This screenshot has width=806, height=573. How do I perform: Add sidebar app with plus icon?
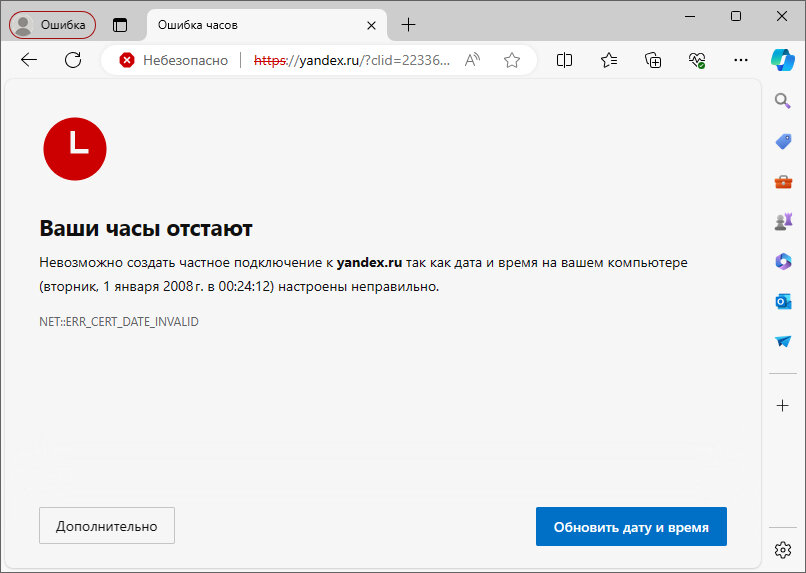(782, 405)
